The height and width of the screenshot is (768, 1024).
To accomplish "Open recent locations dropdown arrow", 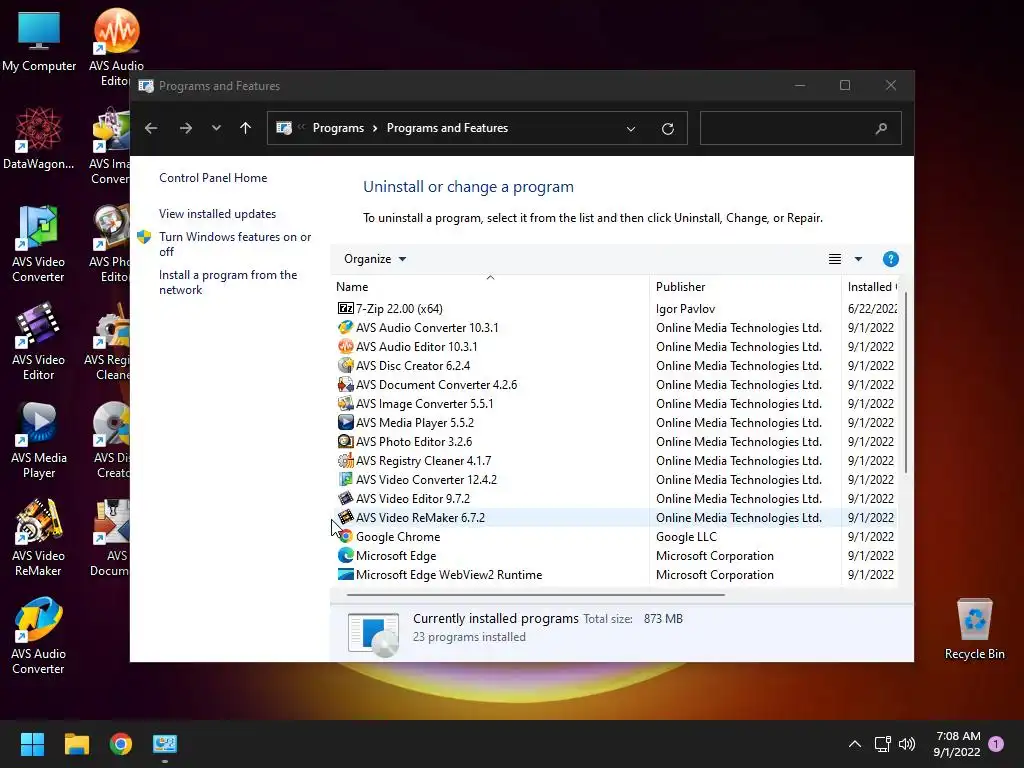I will (x=216, y=128).
